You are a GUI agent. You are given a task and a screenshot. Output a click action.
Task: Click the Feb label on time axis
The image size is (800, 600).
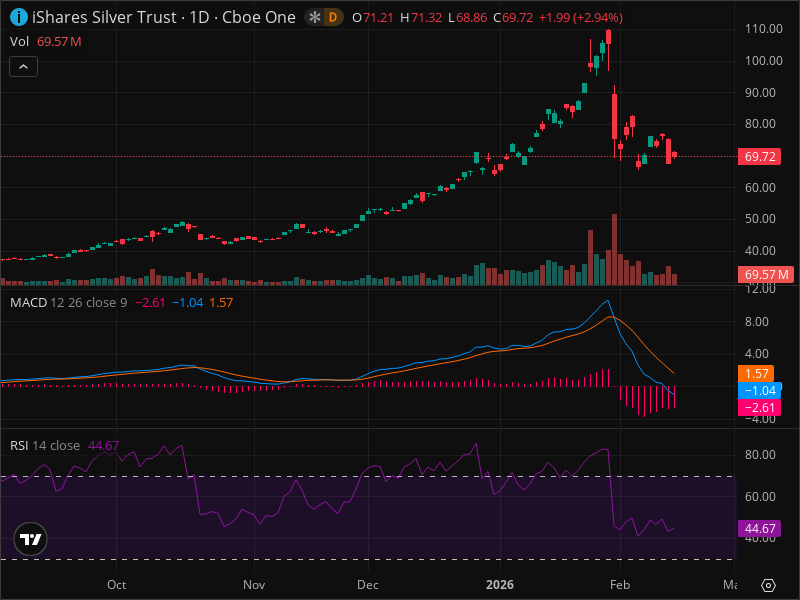[x=620, y=585]
